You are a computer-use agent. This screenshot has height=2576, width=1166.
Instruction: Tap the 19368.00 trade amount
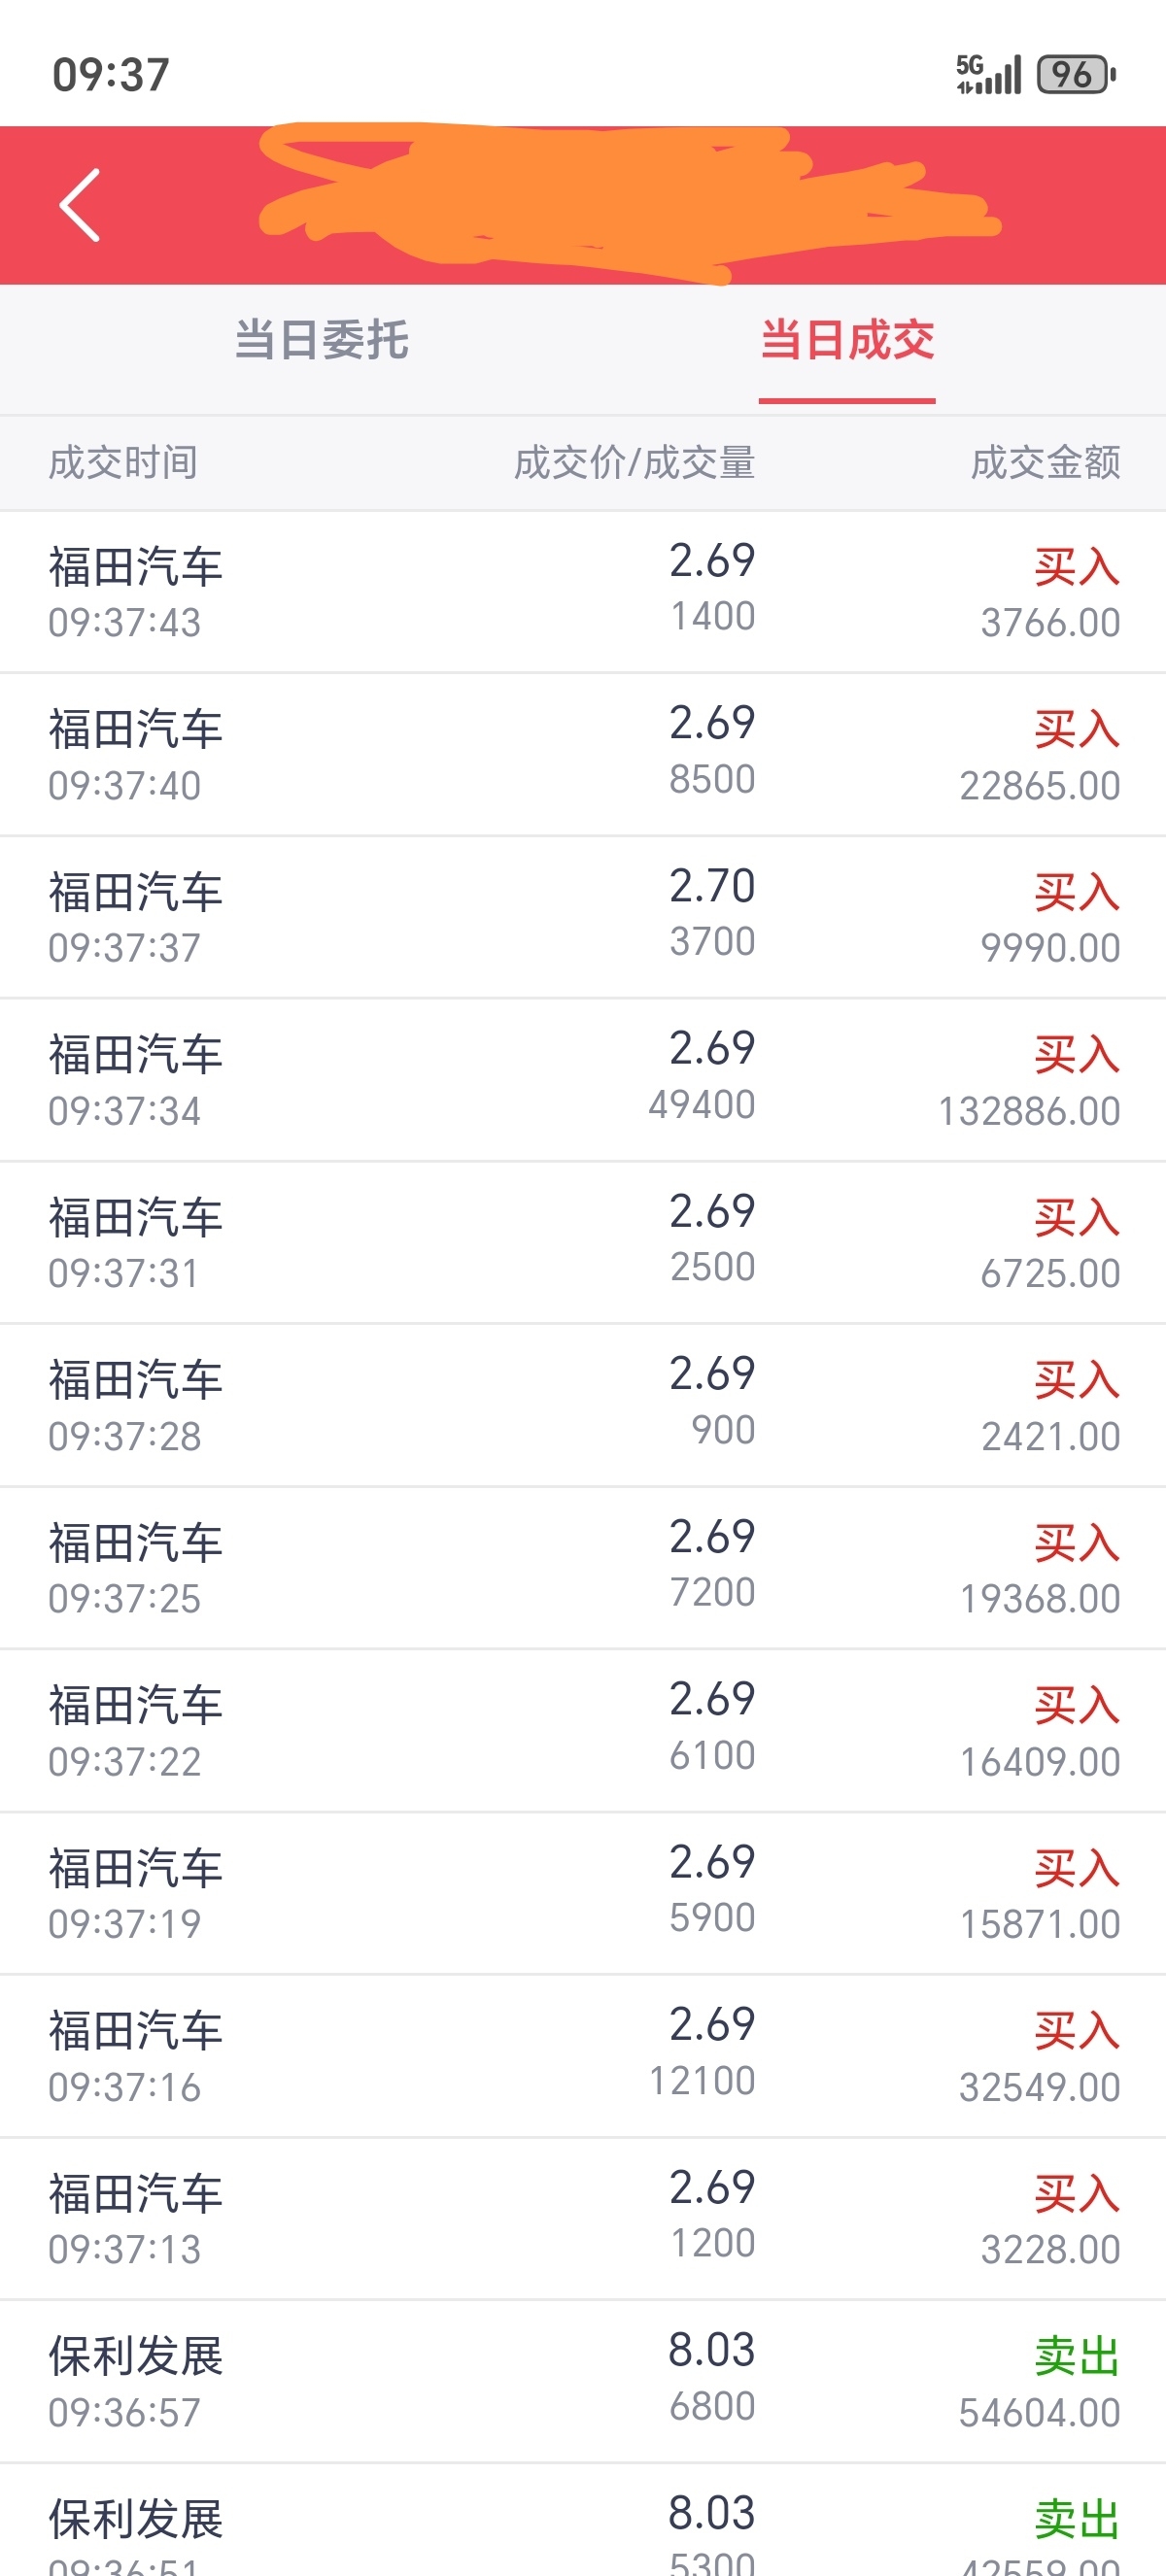pyautogui.click(x=1040, y=1599)
